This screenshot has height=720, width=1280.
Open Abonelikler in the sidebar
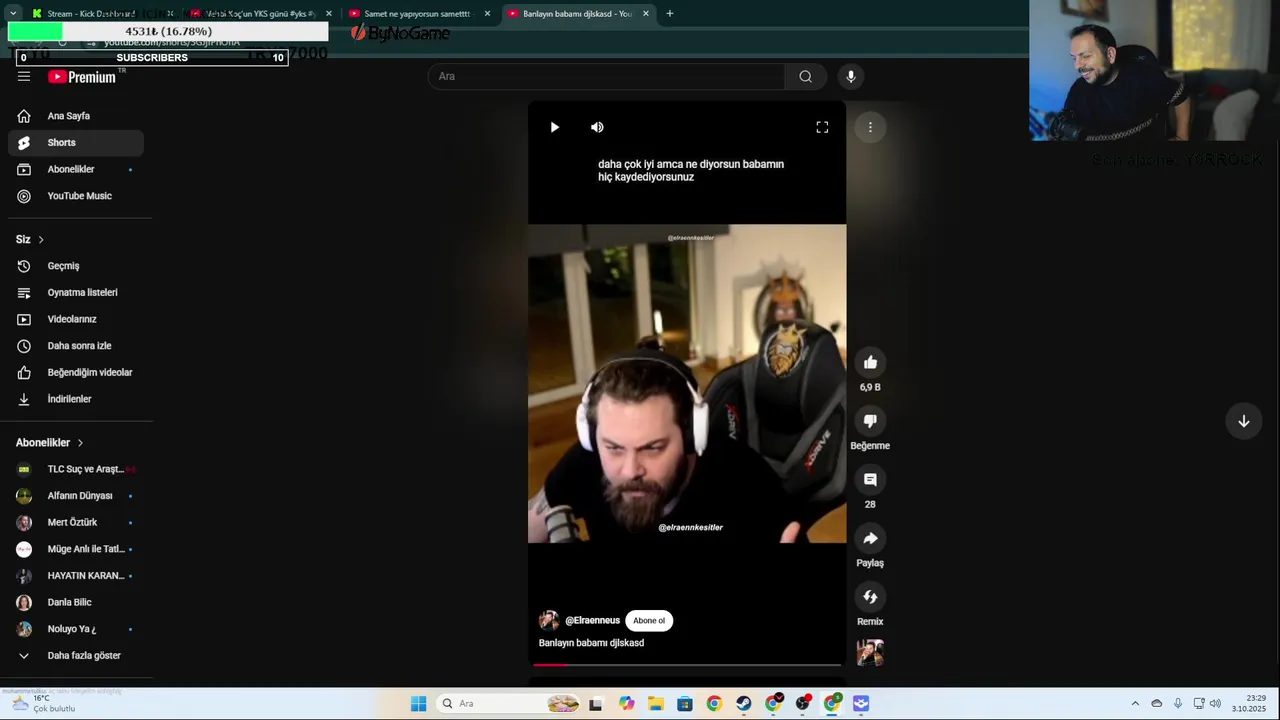(x=76, y=169)
